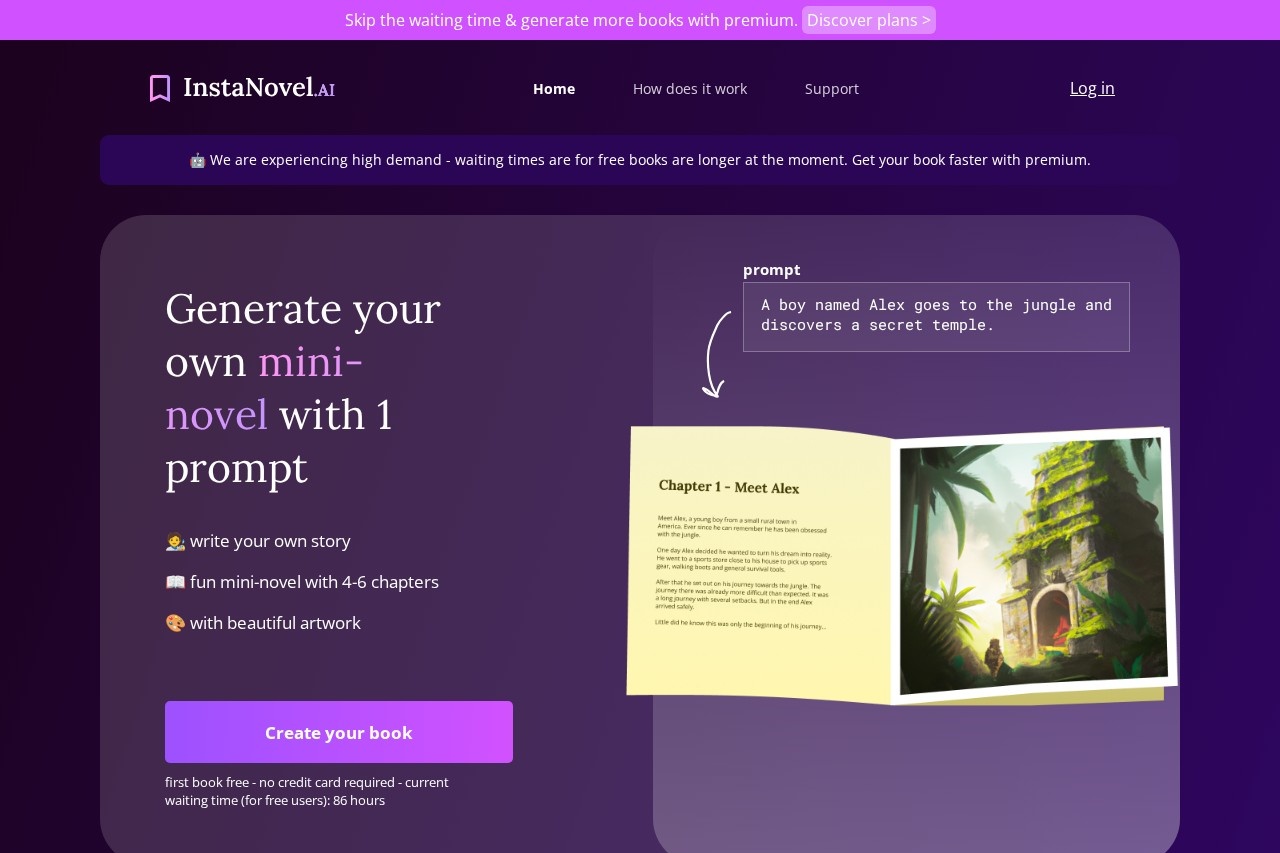This screenshot has height=853, width=1280.
Task: Click the InstaNovel bookmark logo icon
Action: coord(160,88)
